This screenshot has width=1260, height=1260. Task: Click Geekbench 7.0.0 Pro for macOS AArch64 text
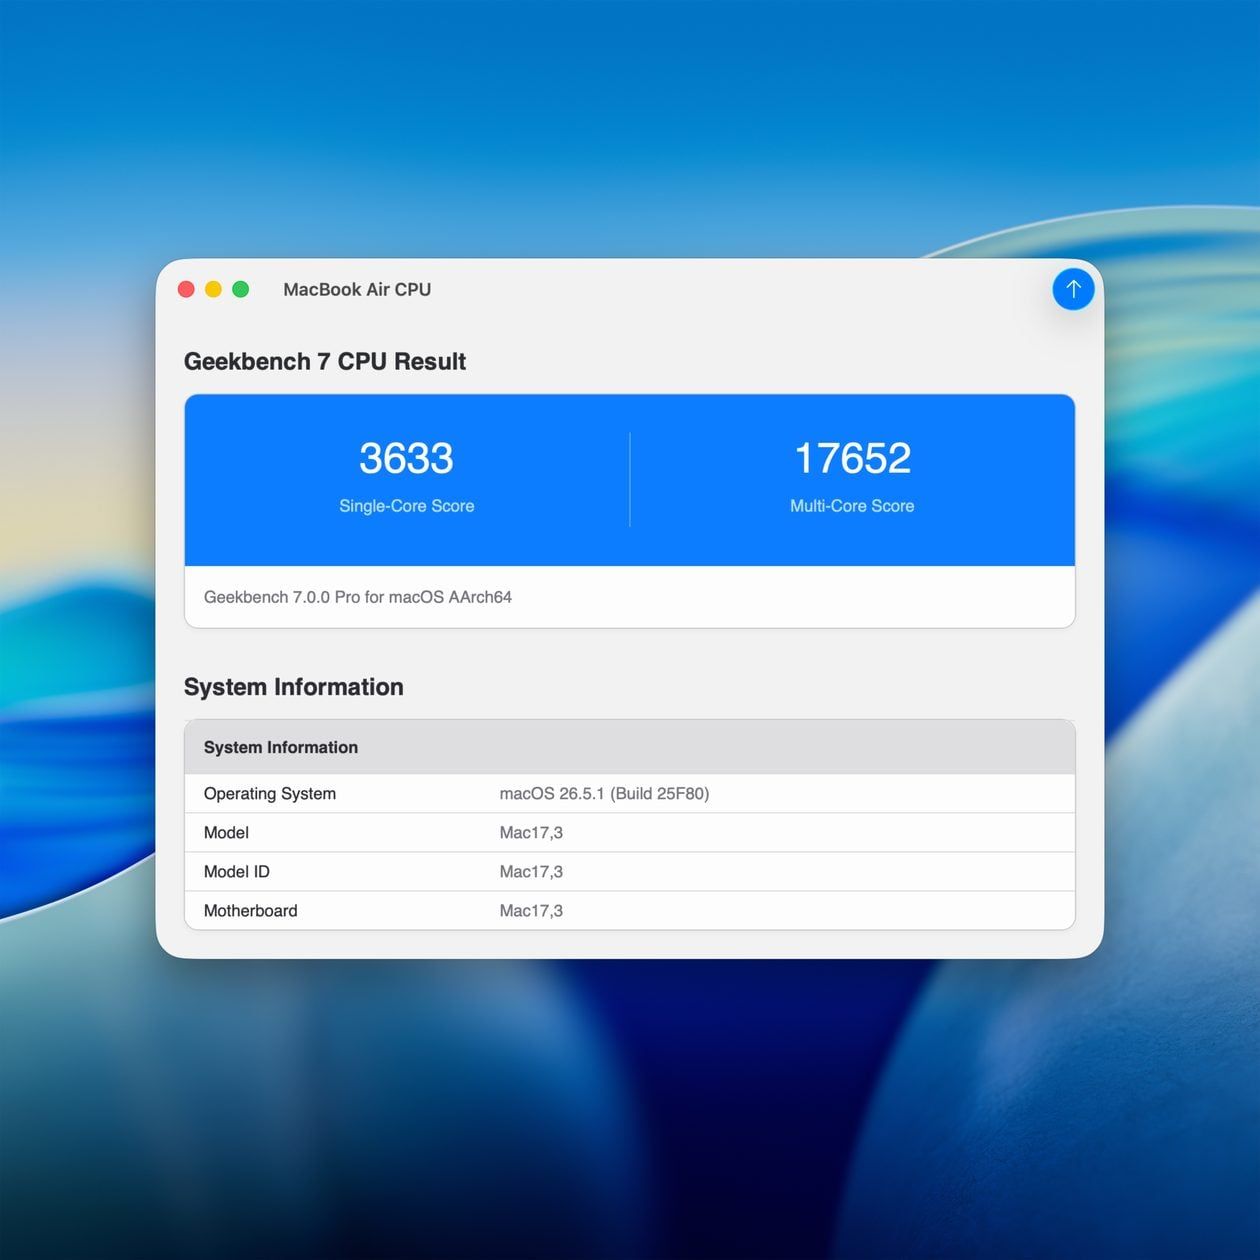(358, 597)
